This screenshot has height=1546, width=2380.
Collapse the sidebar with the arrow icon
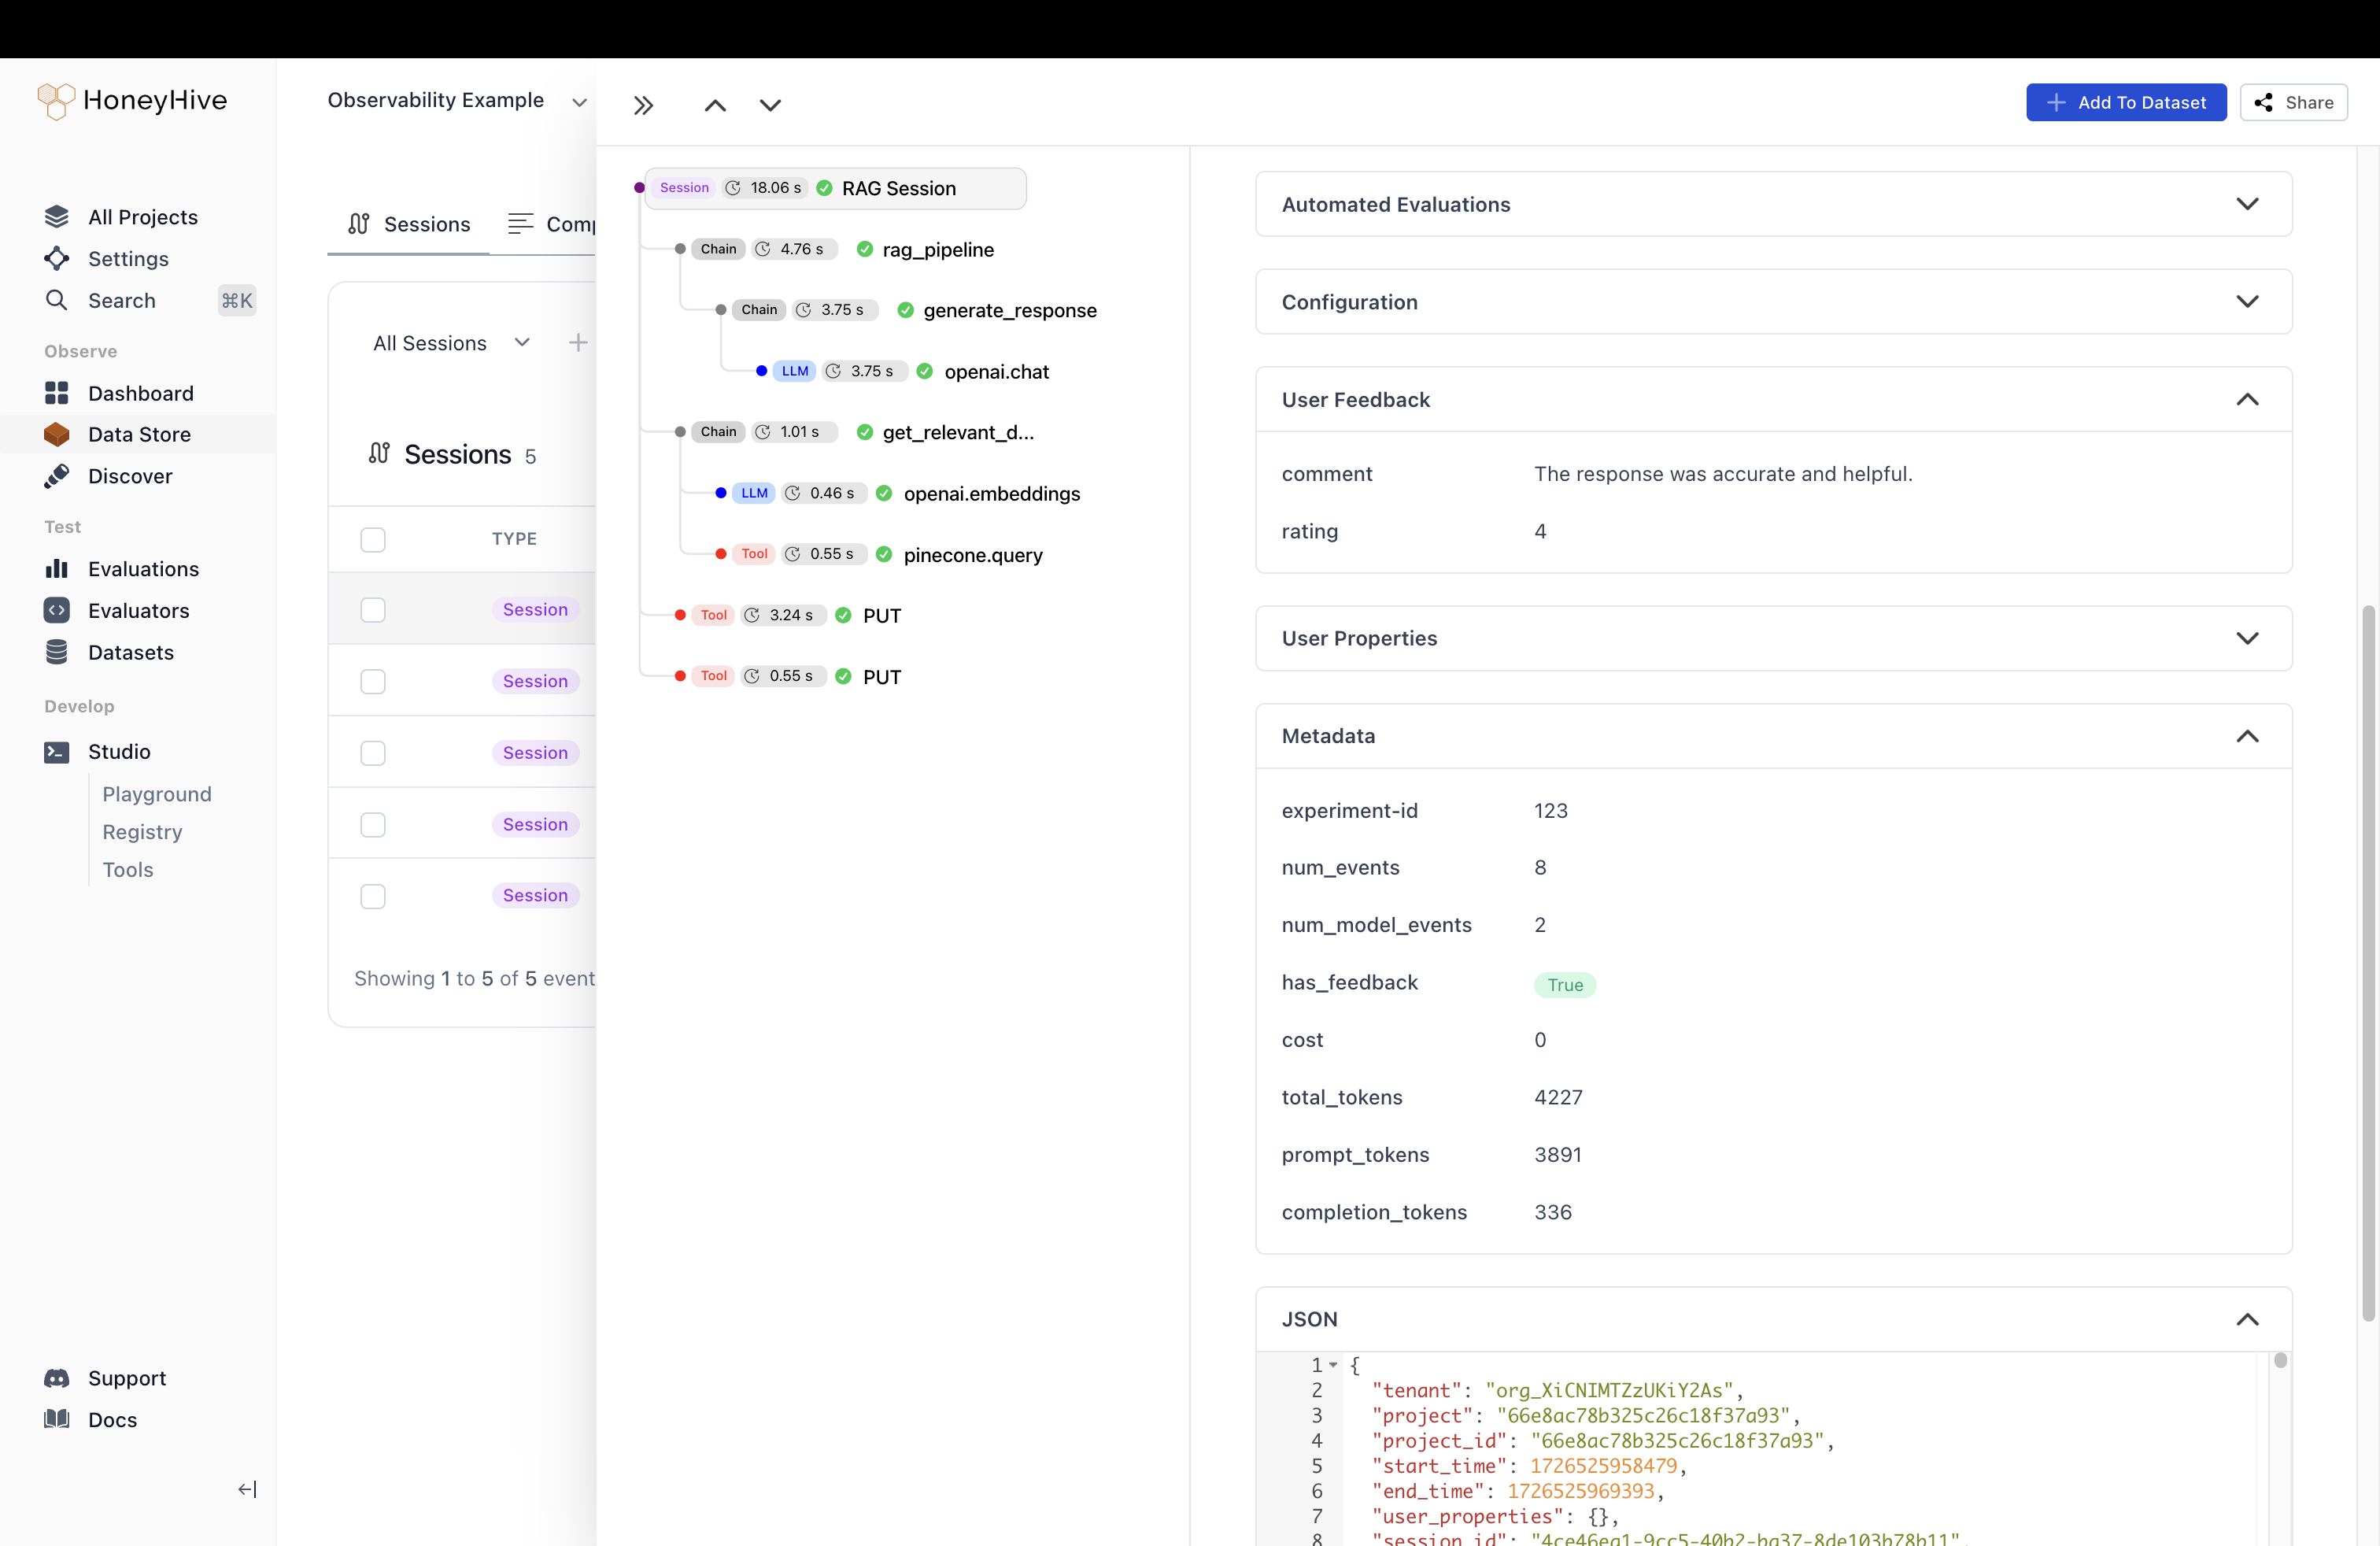tap(247, 1489)
